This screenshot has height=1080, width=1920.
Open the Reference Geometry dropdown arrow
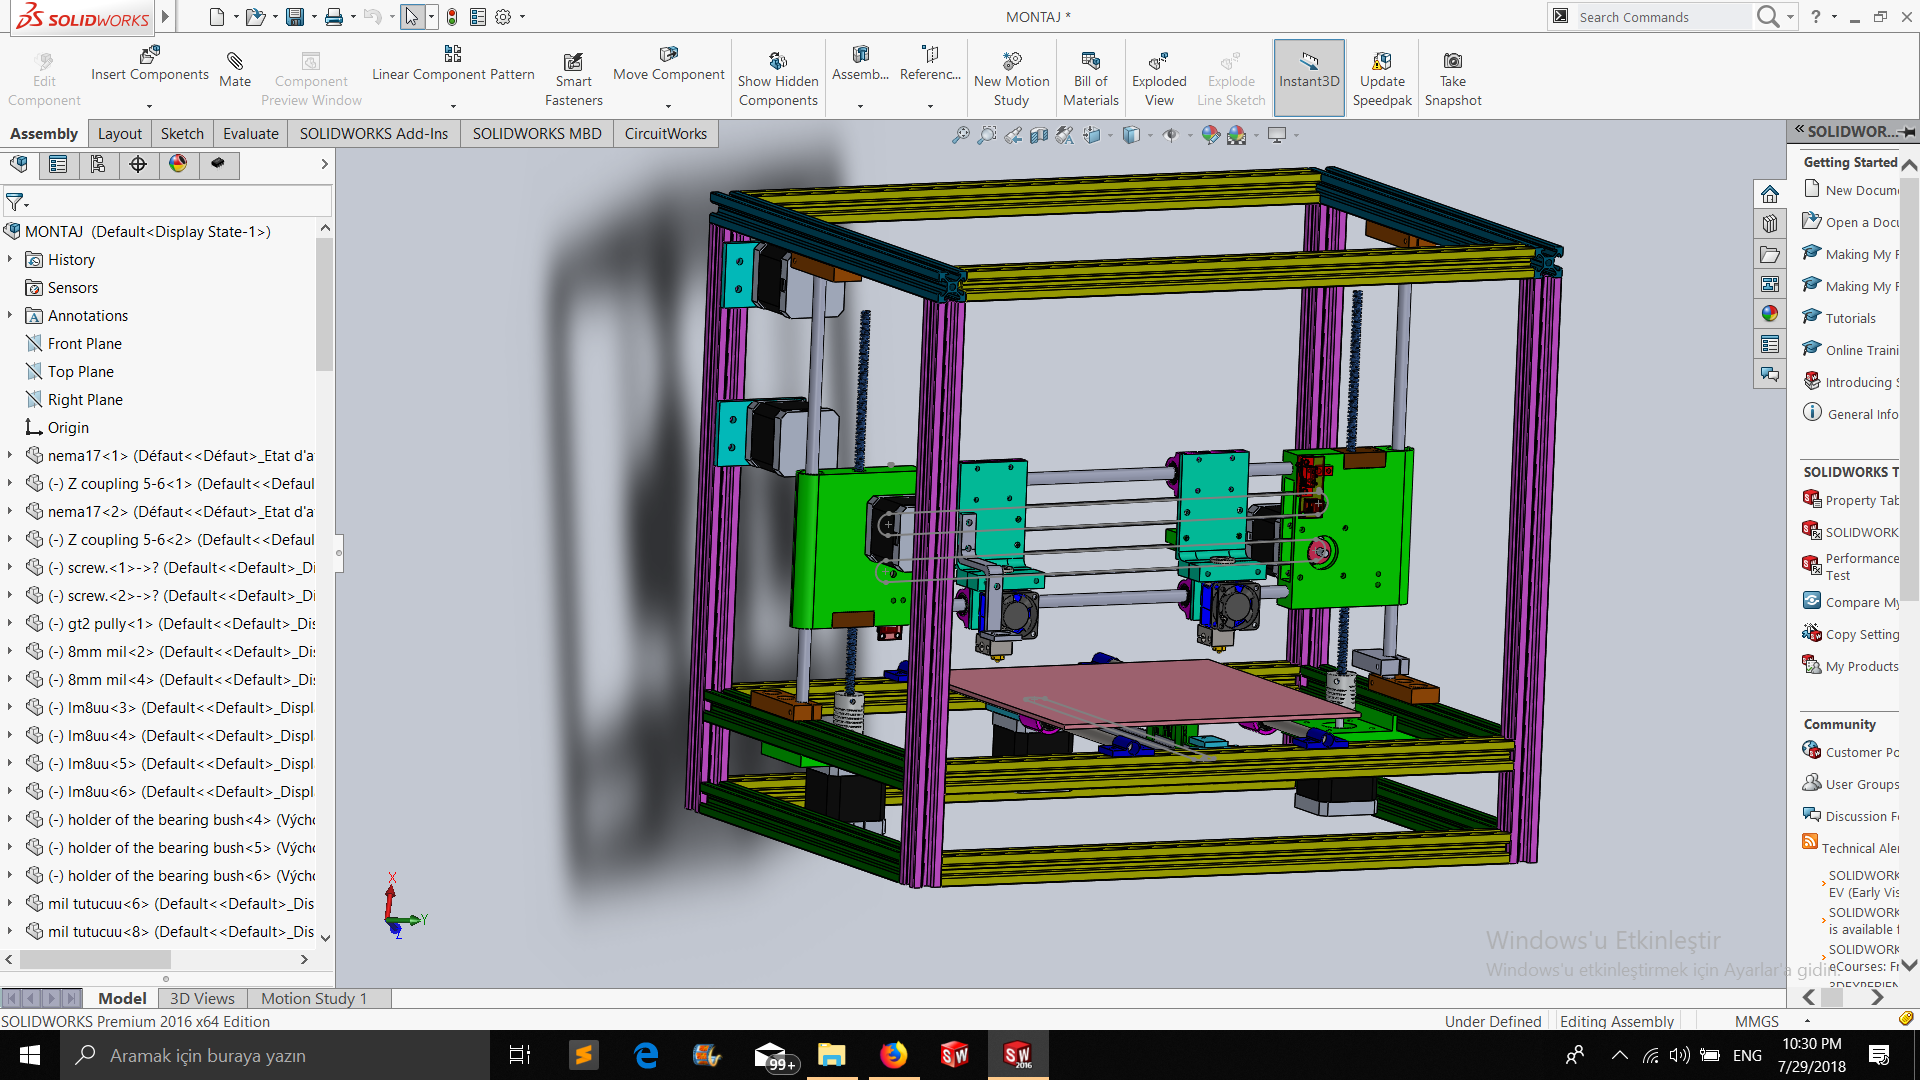930,105
